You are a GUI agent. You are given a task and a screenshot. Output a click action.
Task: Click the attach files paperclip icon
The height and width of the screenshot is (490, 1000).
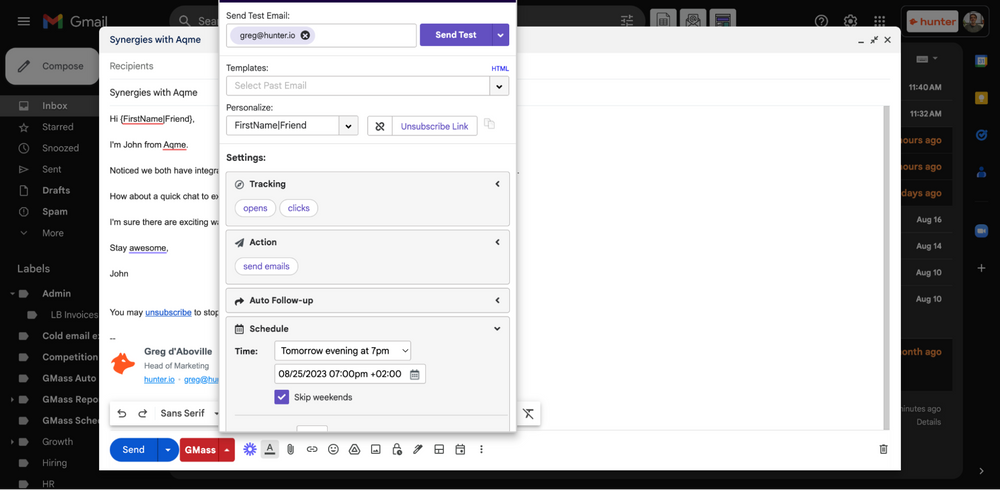coord(291,450)
